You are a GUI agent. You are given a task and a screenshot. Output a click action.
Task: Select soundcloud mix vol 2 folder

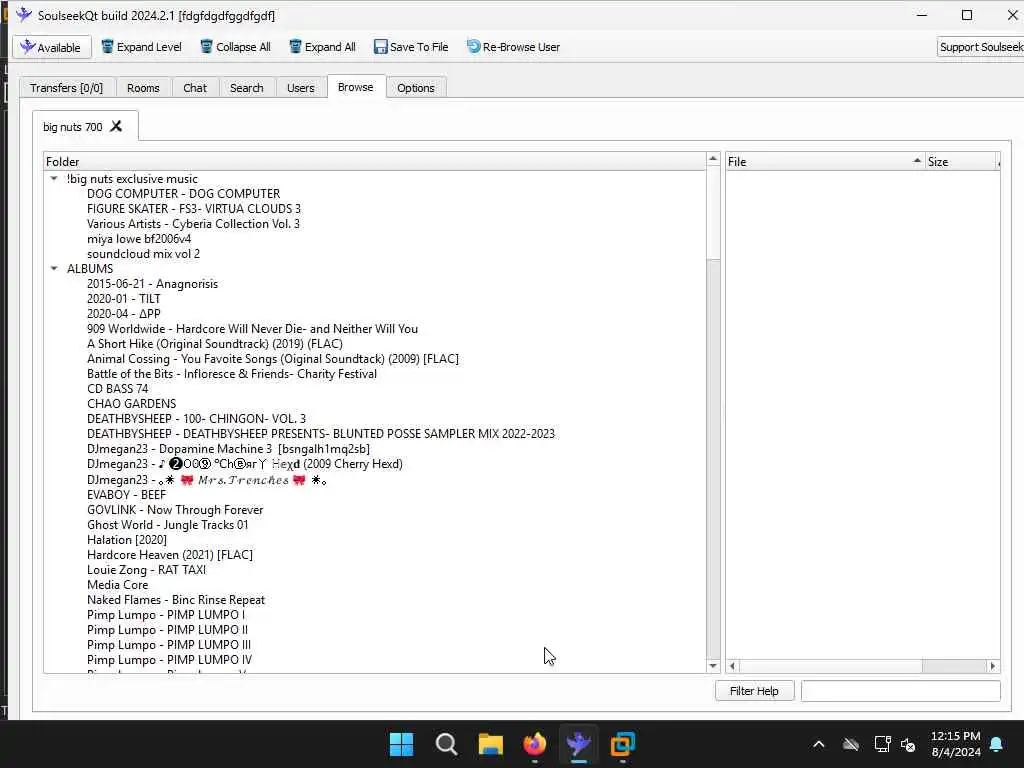pos(144,254)
